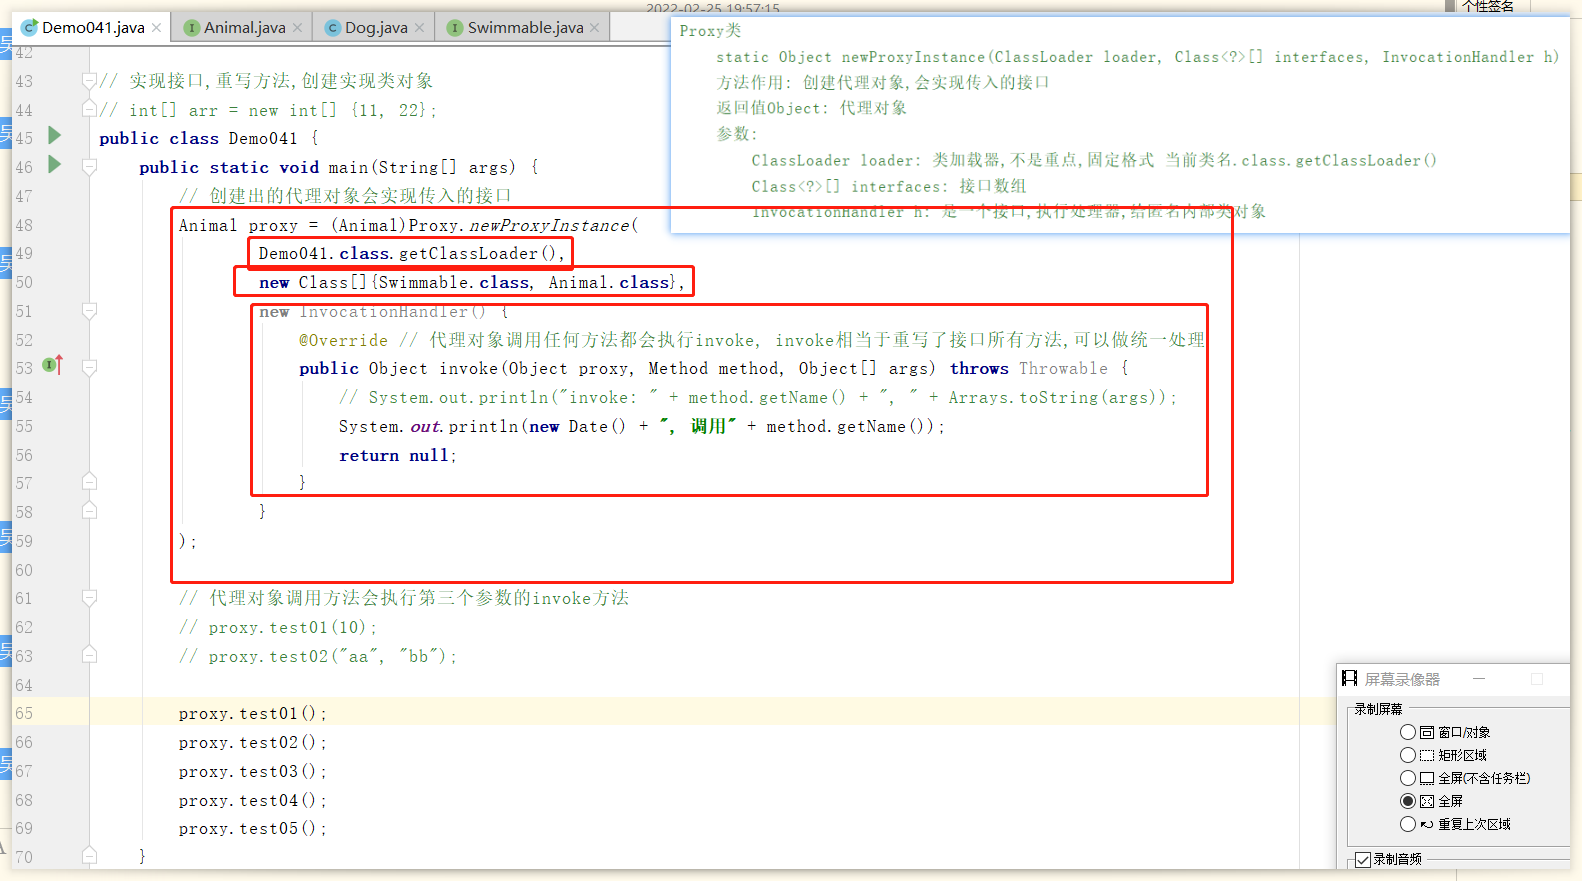The image size is (1582, 881).
Task: Click 屏幕录像器 title text
Action: point(1402,679)
